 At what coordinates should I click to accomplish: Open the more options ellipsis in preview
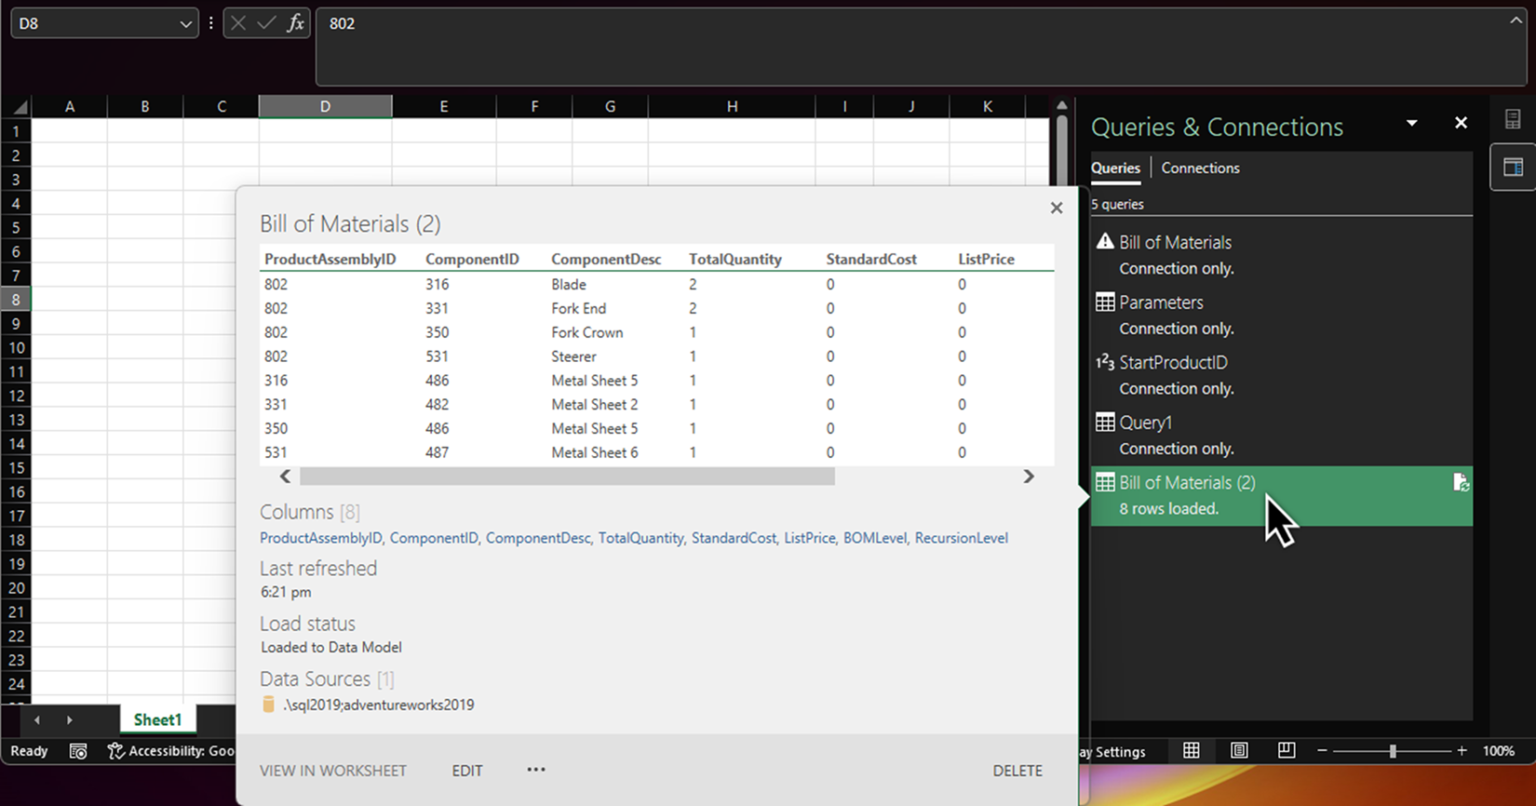pyautogui.click(x=536, y=770)
